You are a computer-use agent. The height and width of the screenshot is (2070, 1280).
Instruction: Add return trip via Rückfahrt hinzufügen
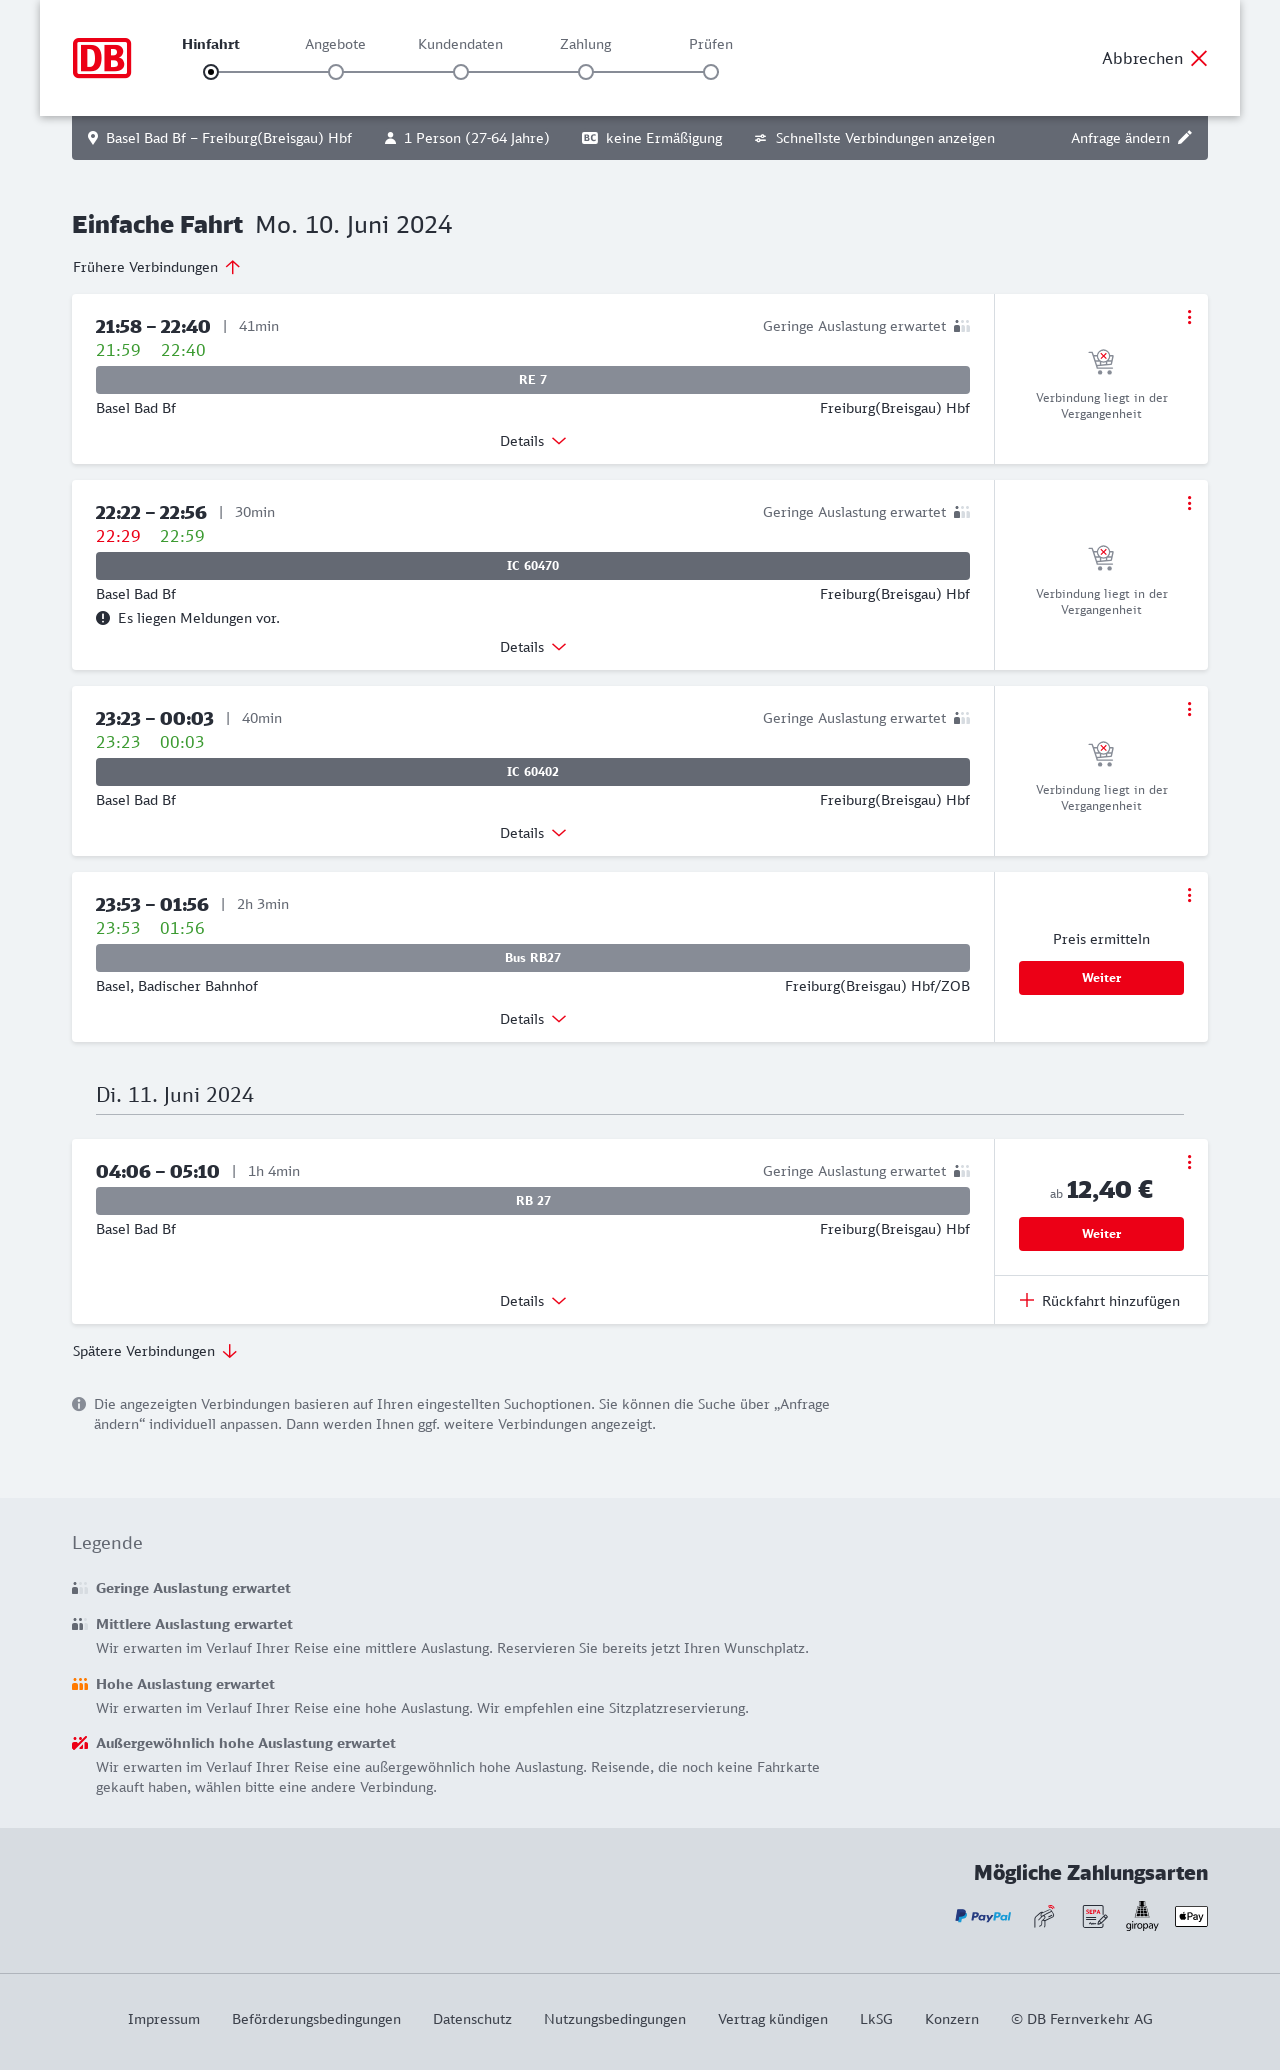pos(1100,1301)
